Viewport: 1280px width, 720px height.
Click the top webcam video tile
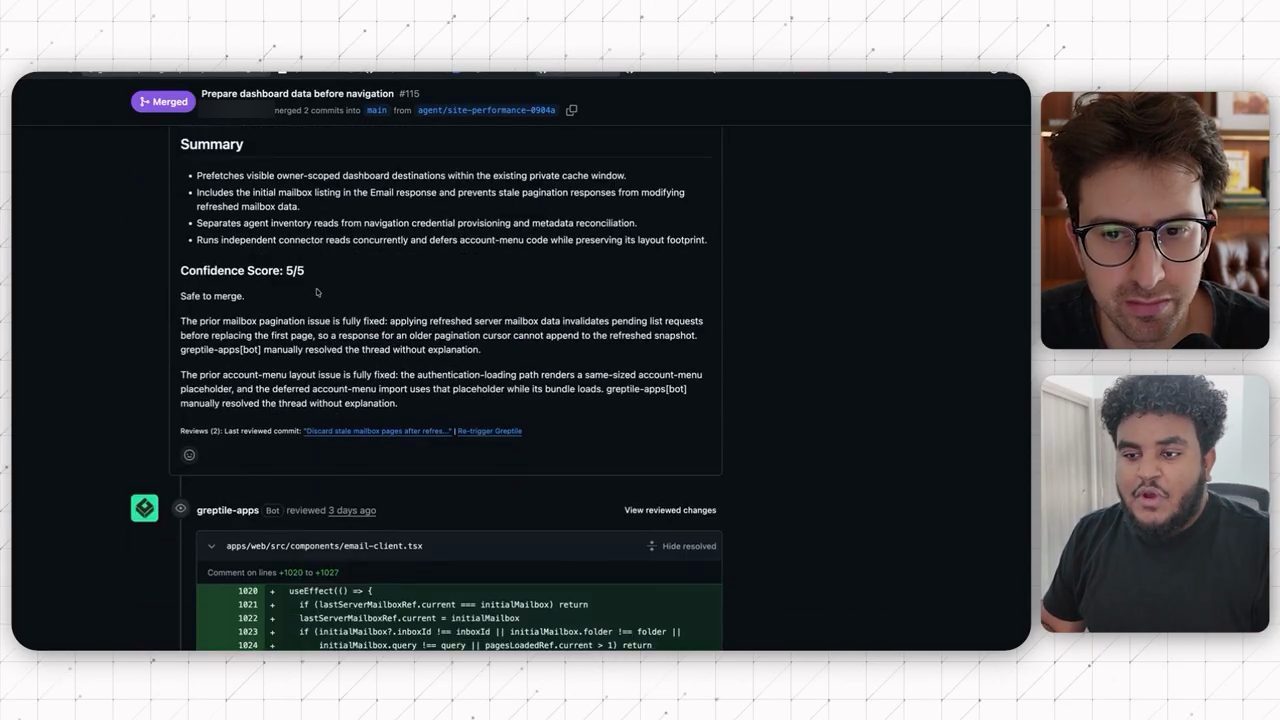click(x=1155, y=221)
